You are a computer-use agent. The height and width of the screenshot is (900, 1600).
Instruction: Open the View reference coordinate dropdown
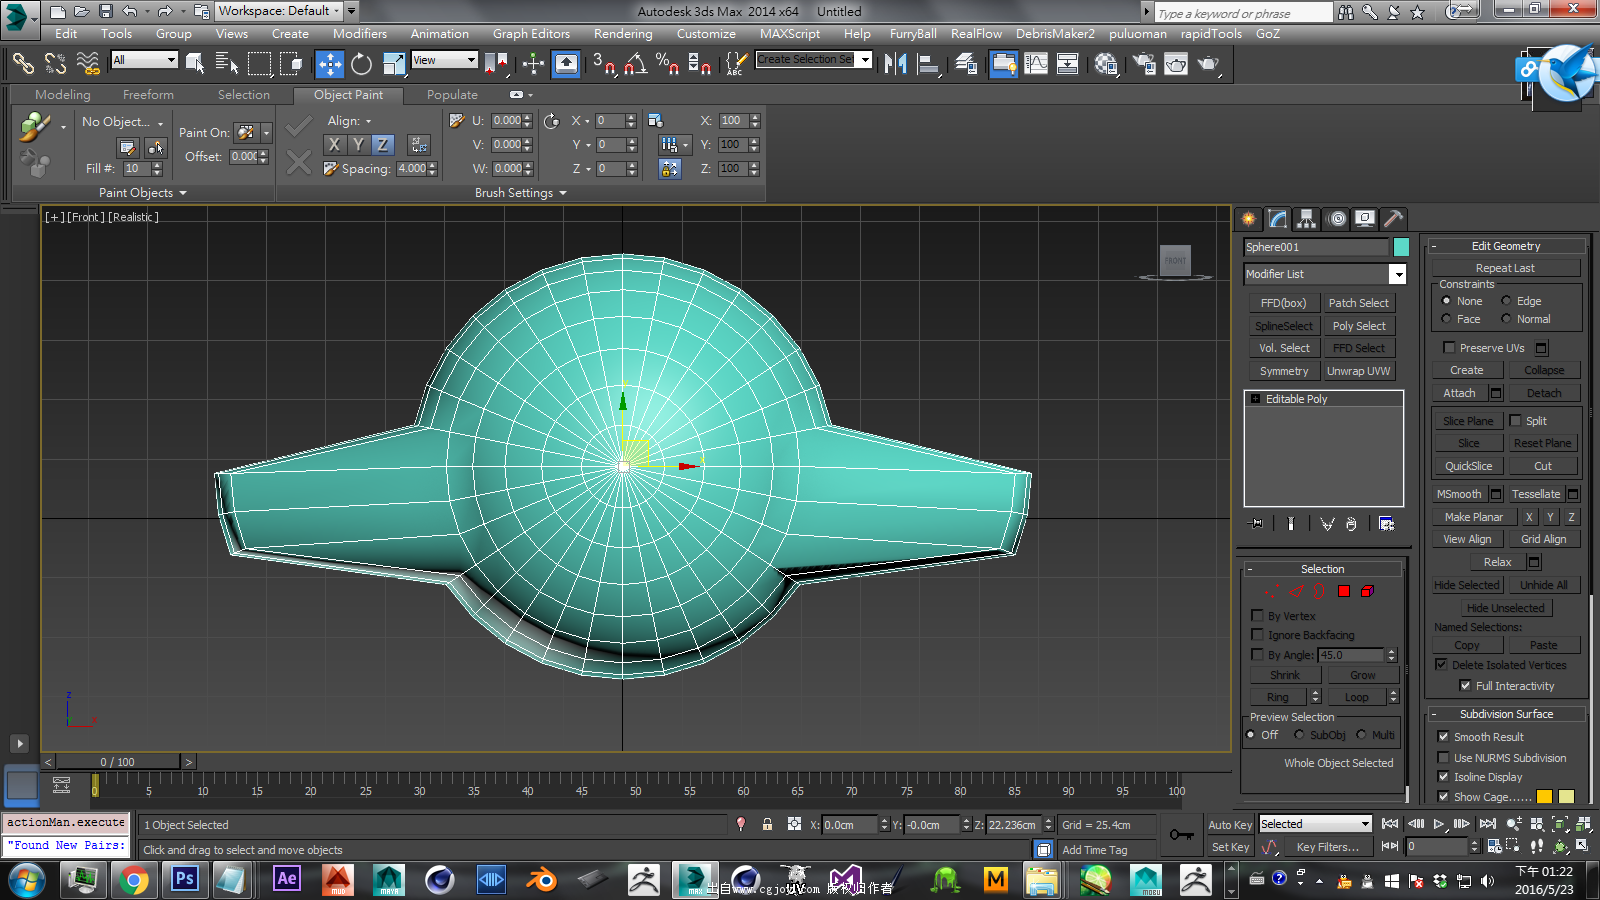445,60
